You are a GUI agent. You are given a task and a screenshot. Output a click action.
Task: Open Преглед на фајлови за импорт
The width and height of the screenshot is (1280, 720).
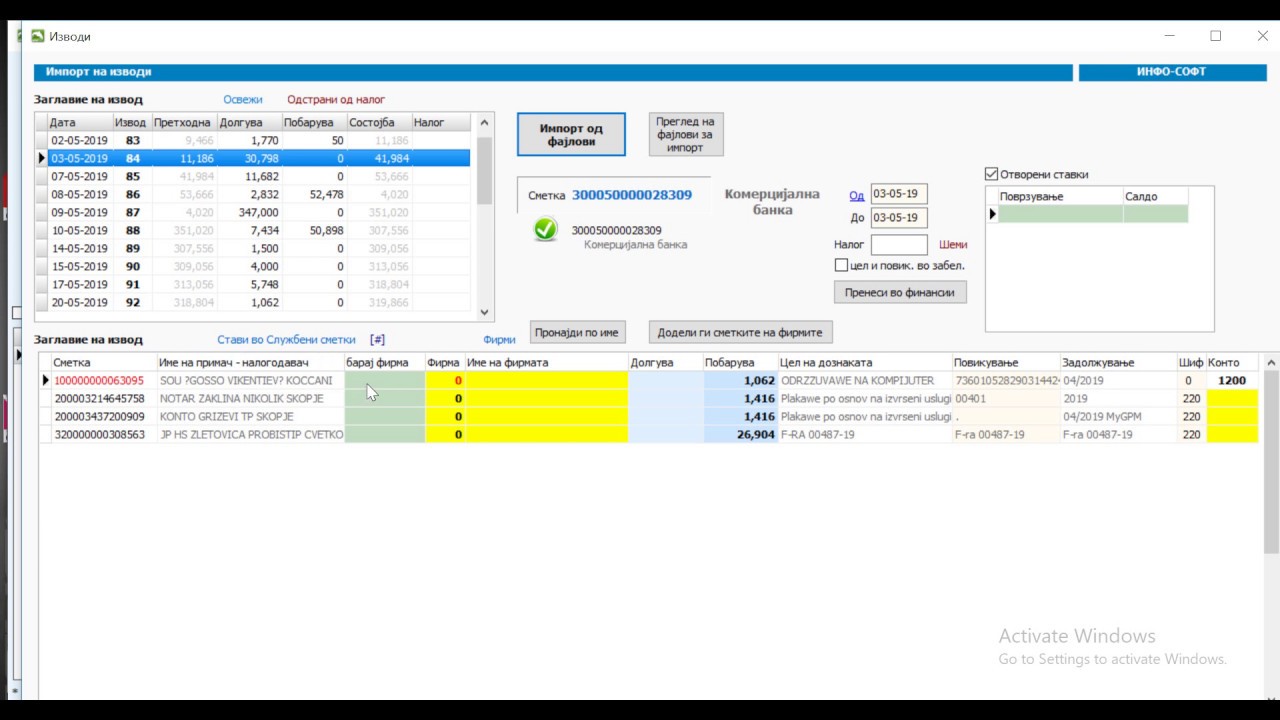point(685,134)
